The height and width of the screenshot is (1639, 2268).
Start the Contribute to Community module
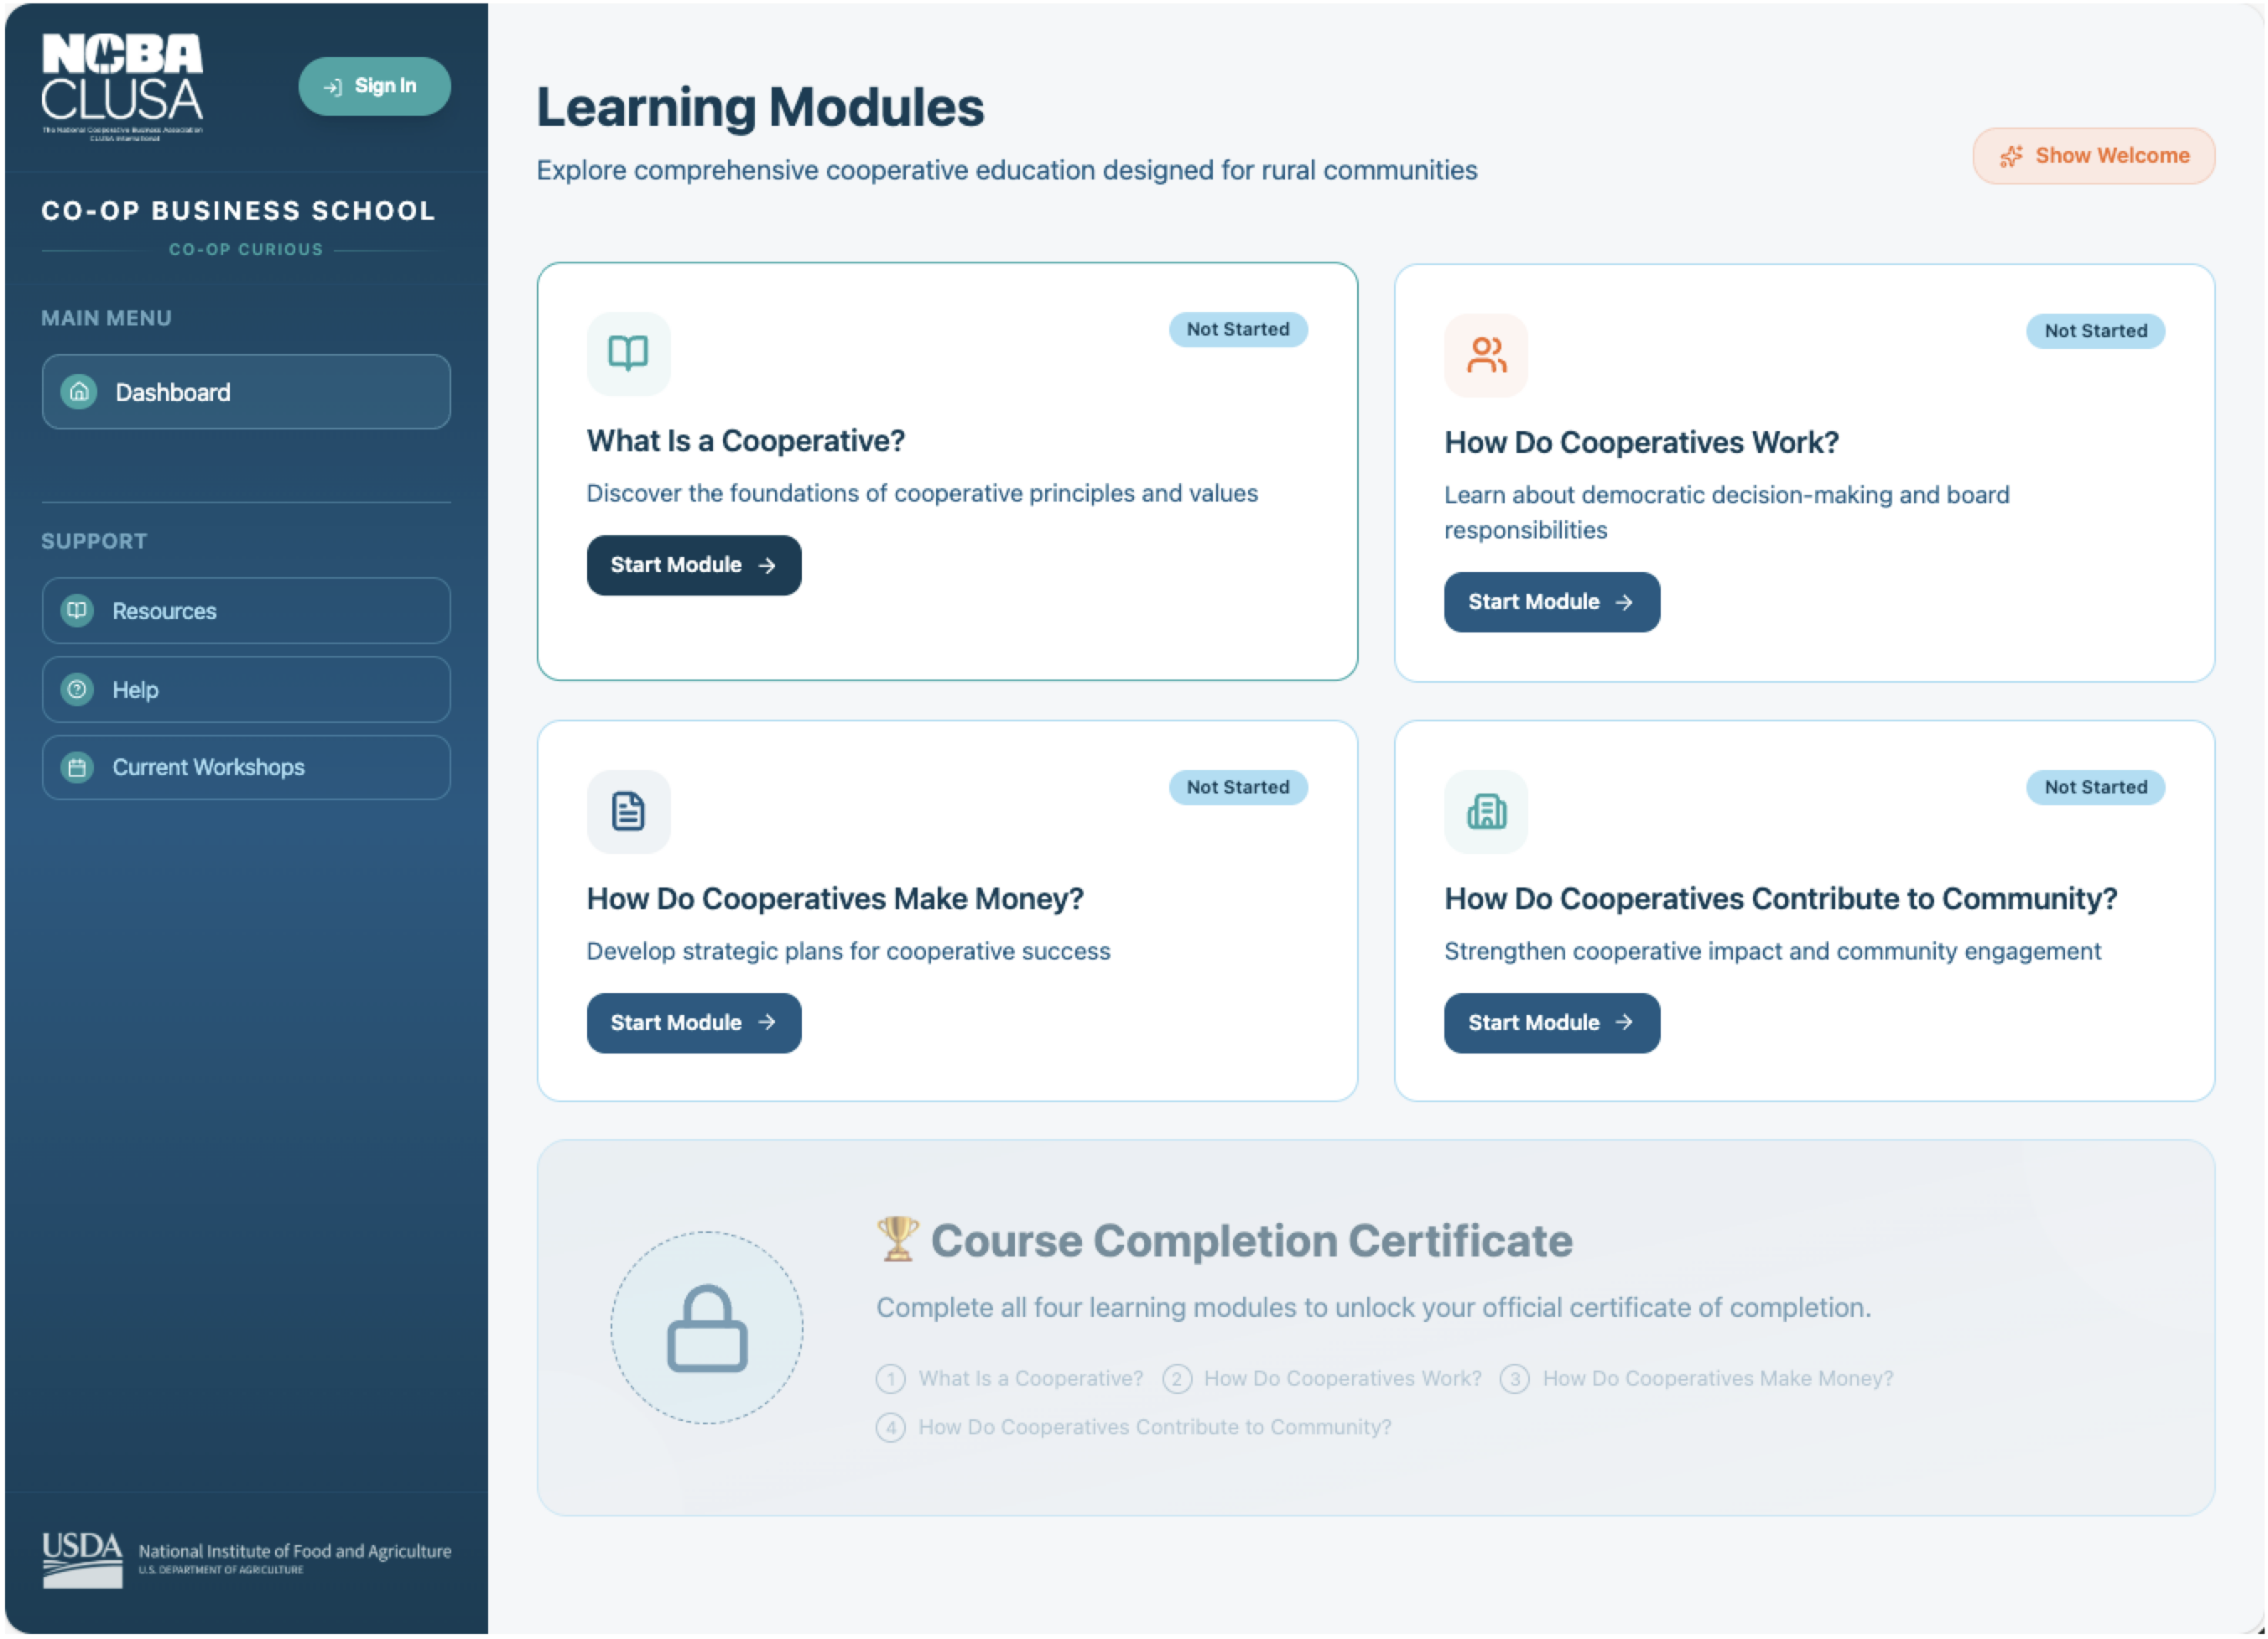[x=1551, y=1023]
